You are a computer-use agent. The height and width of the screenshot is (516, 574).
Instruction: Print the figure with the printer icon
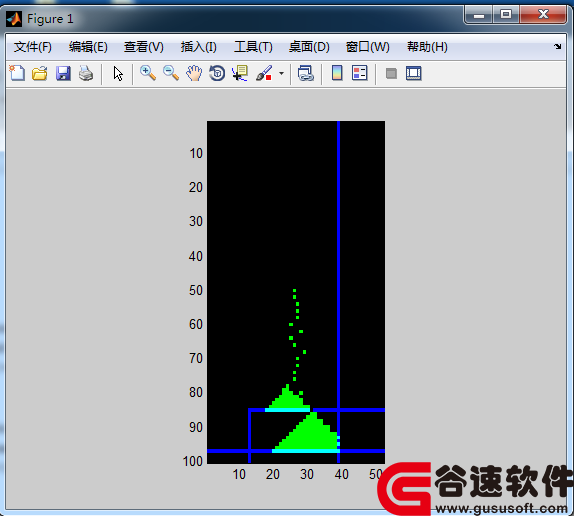point(86,73)
